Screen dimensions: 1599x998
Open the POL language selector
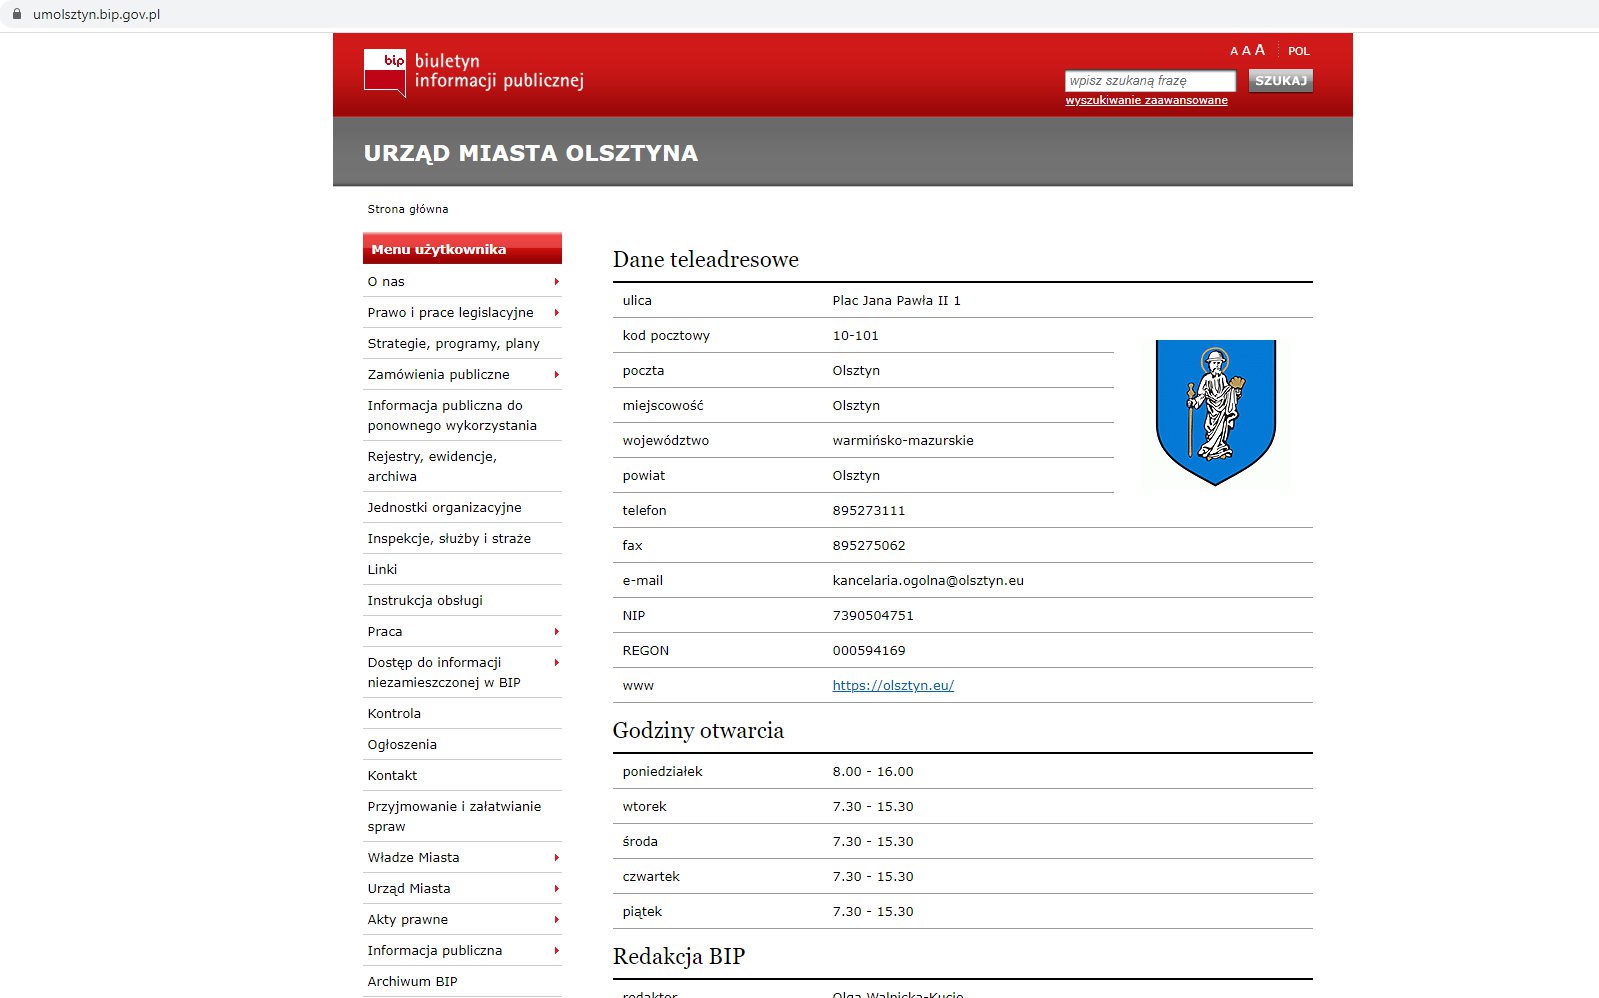coord(1298,51)
